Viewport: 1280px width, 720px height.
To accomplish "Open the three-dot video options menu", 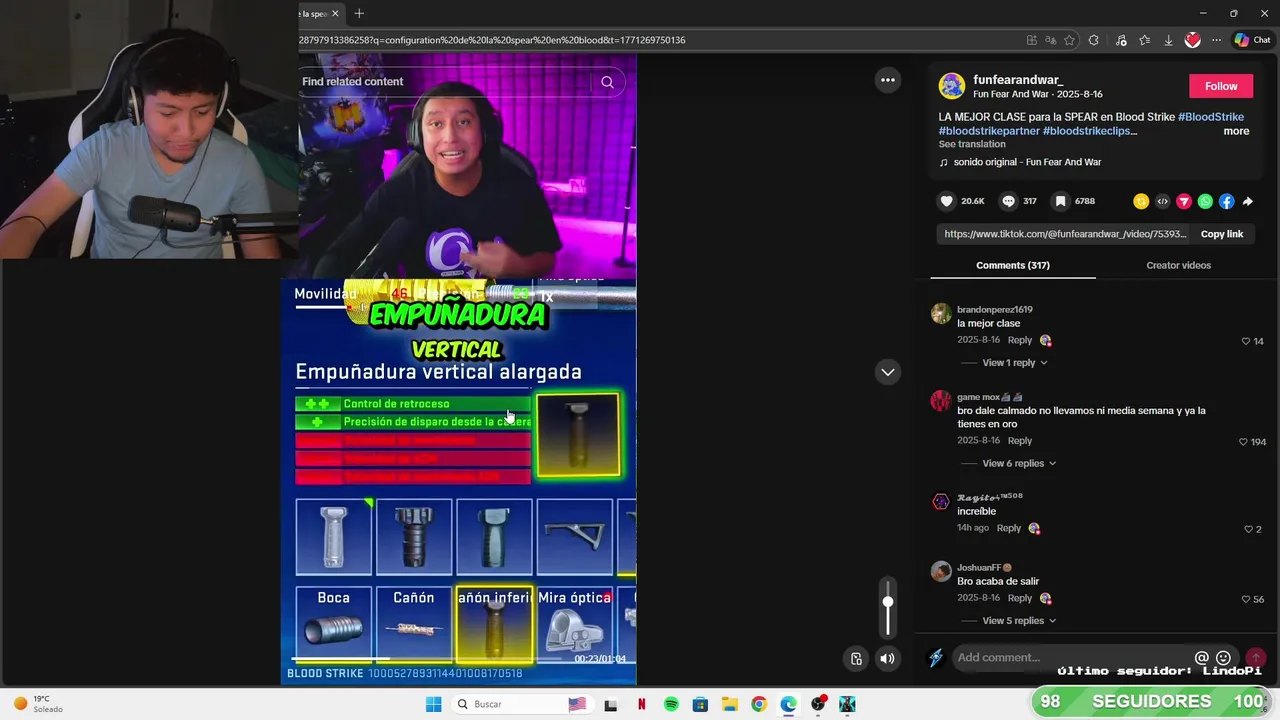I will [887, 80].
